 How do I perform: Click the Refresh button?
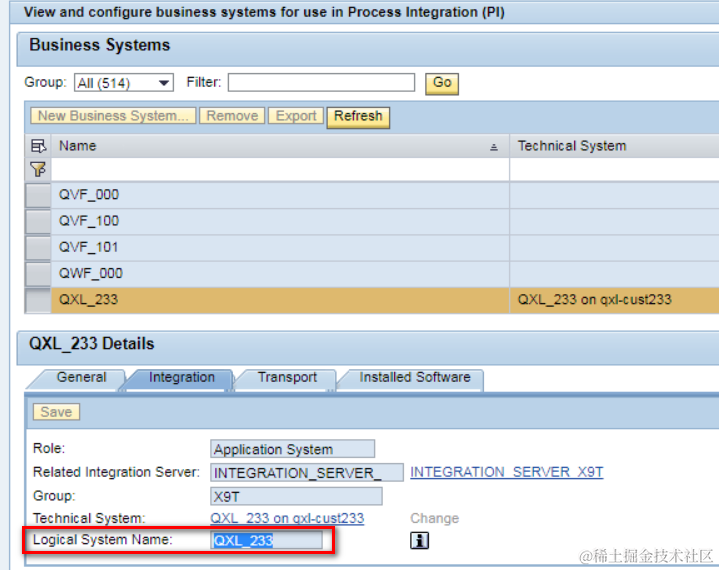(358, 117)
